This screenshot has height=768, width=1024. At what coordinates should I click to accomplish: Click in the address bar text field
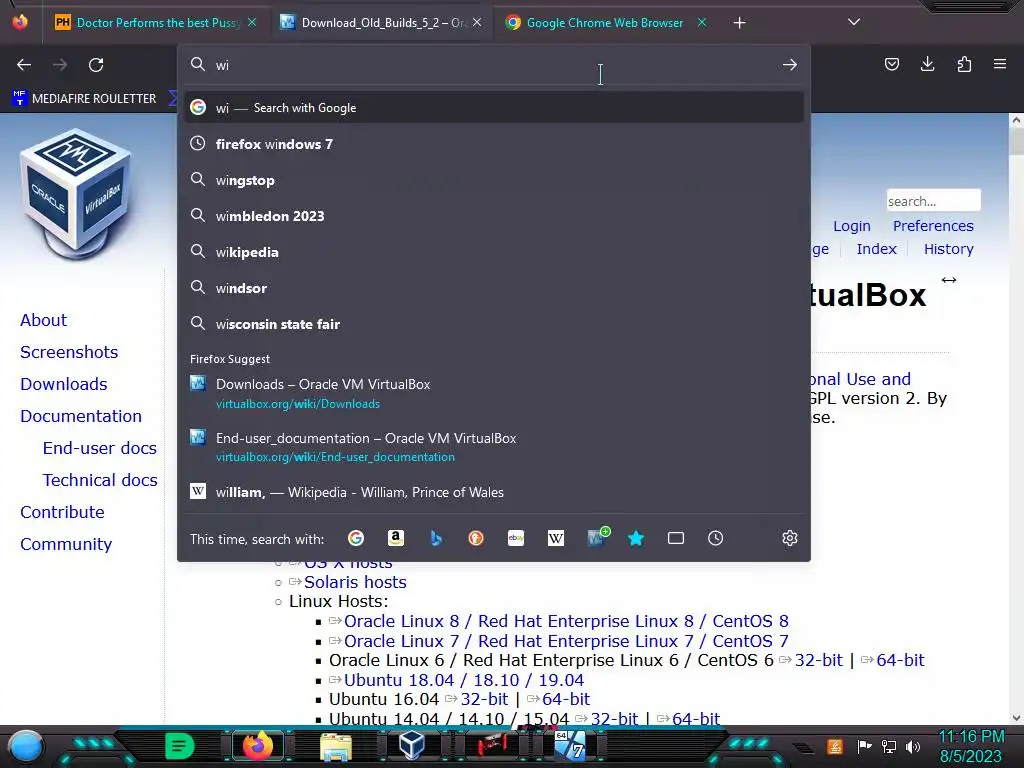tap(493, 65)
